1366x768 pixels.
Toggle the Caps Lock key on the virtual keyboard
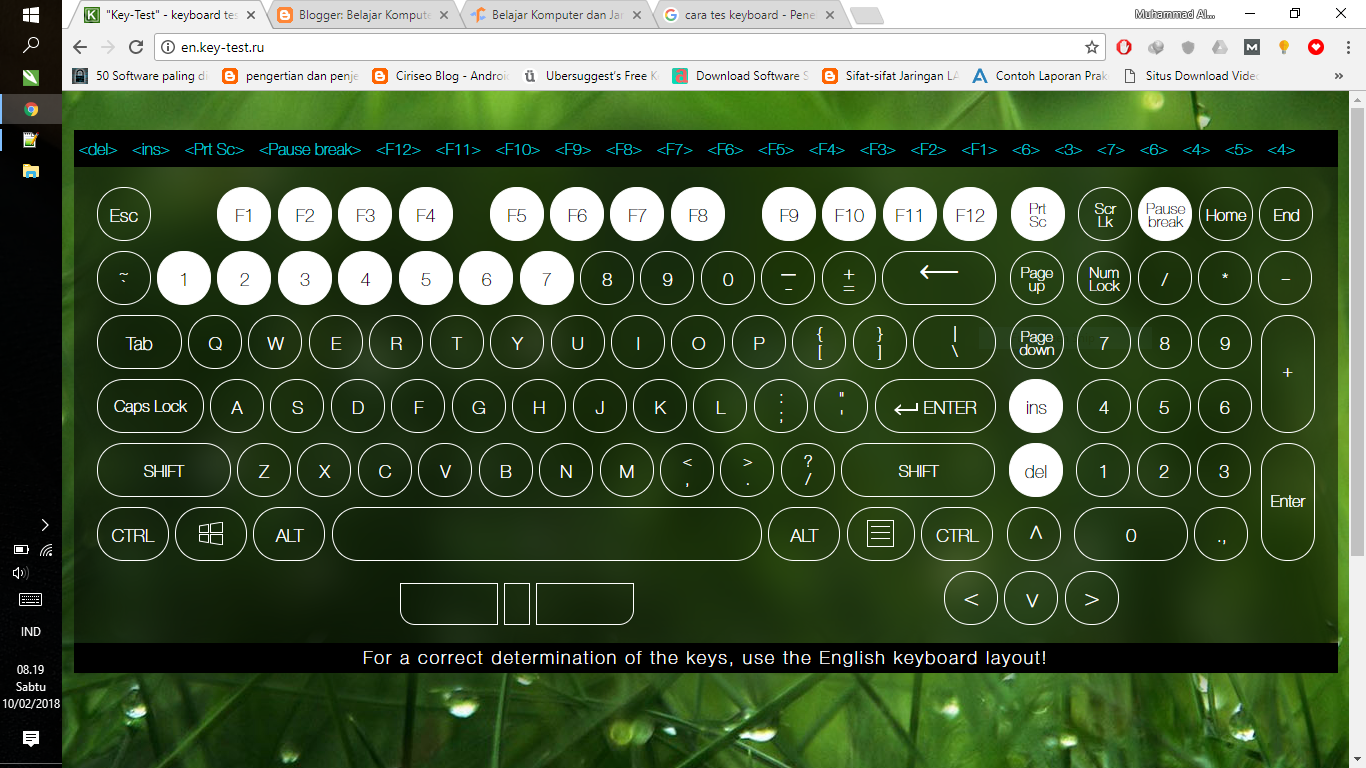tap(149, 406)
